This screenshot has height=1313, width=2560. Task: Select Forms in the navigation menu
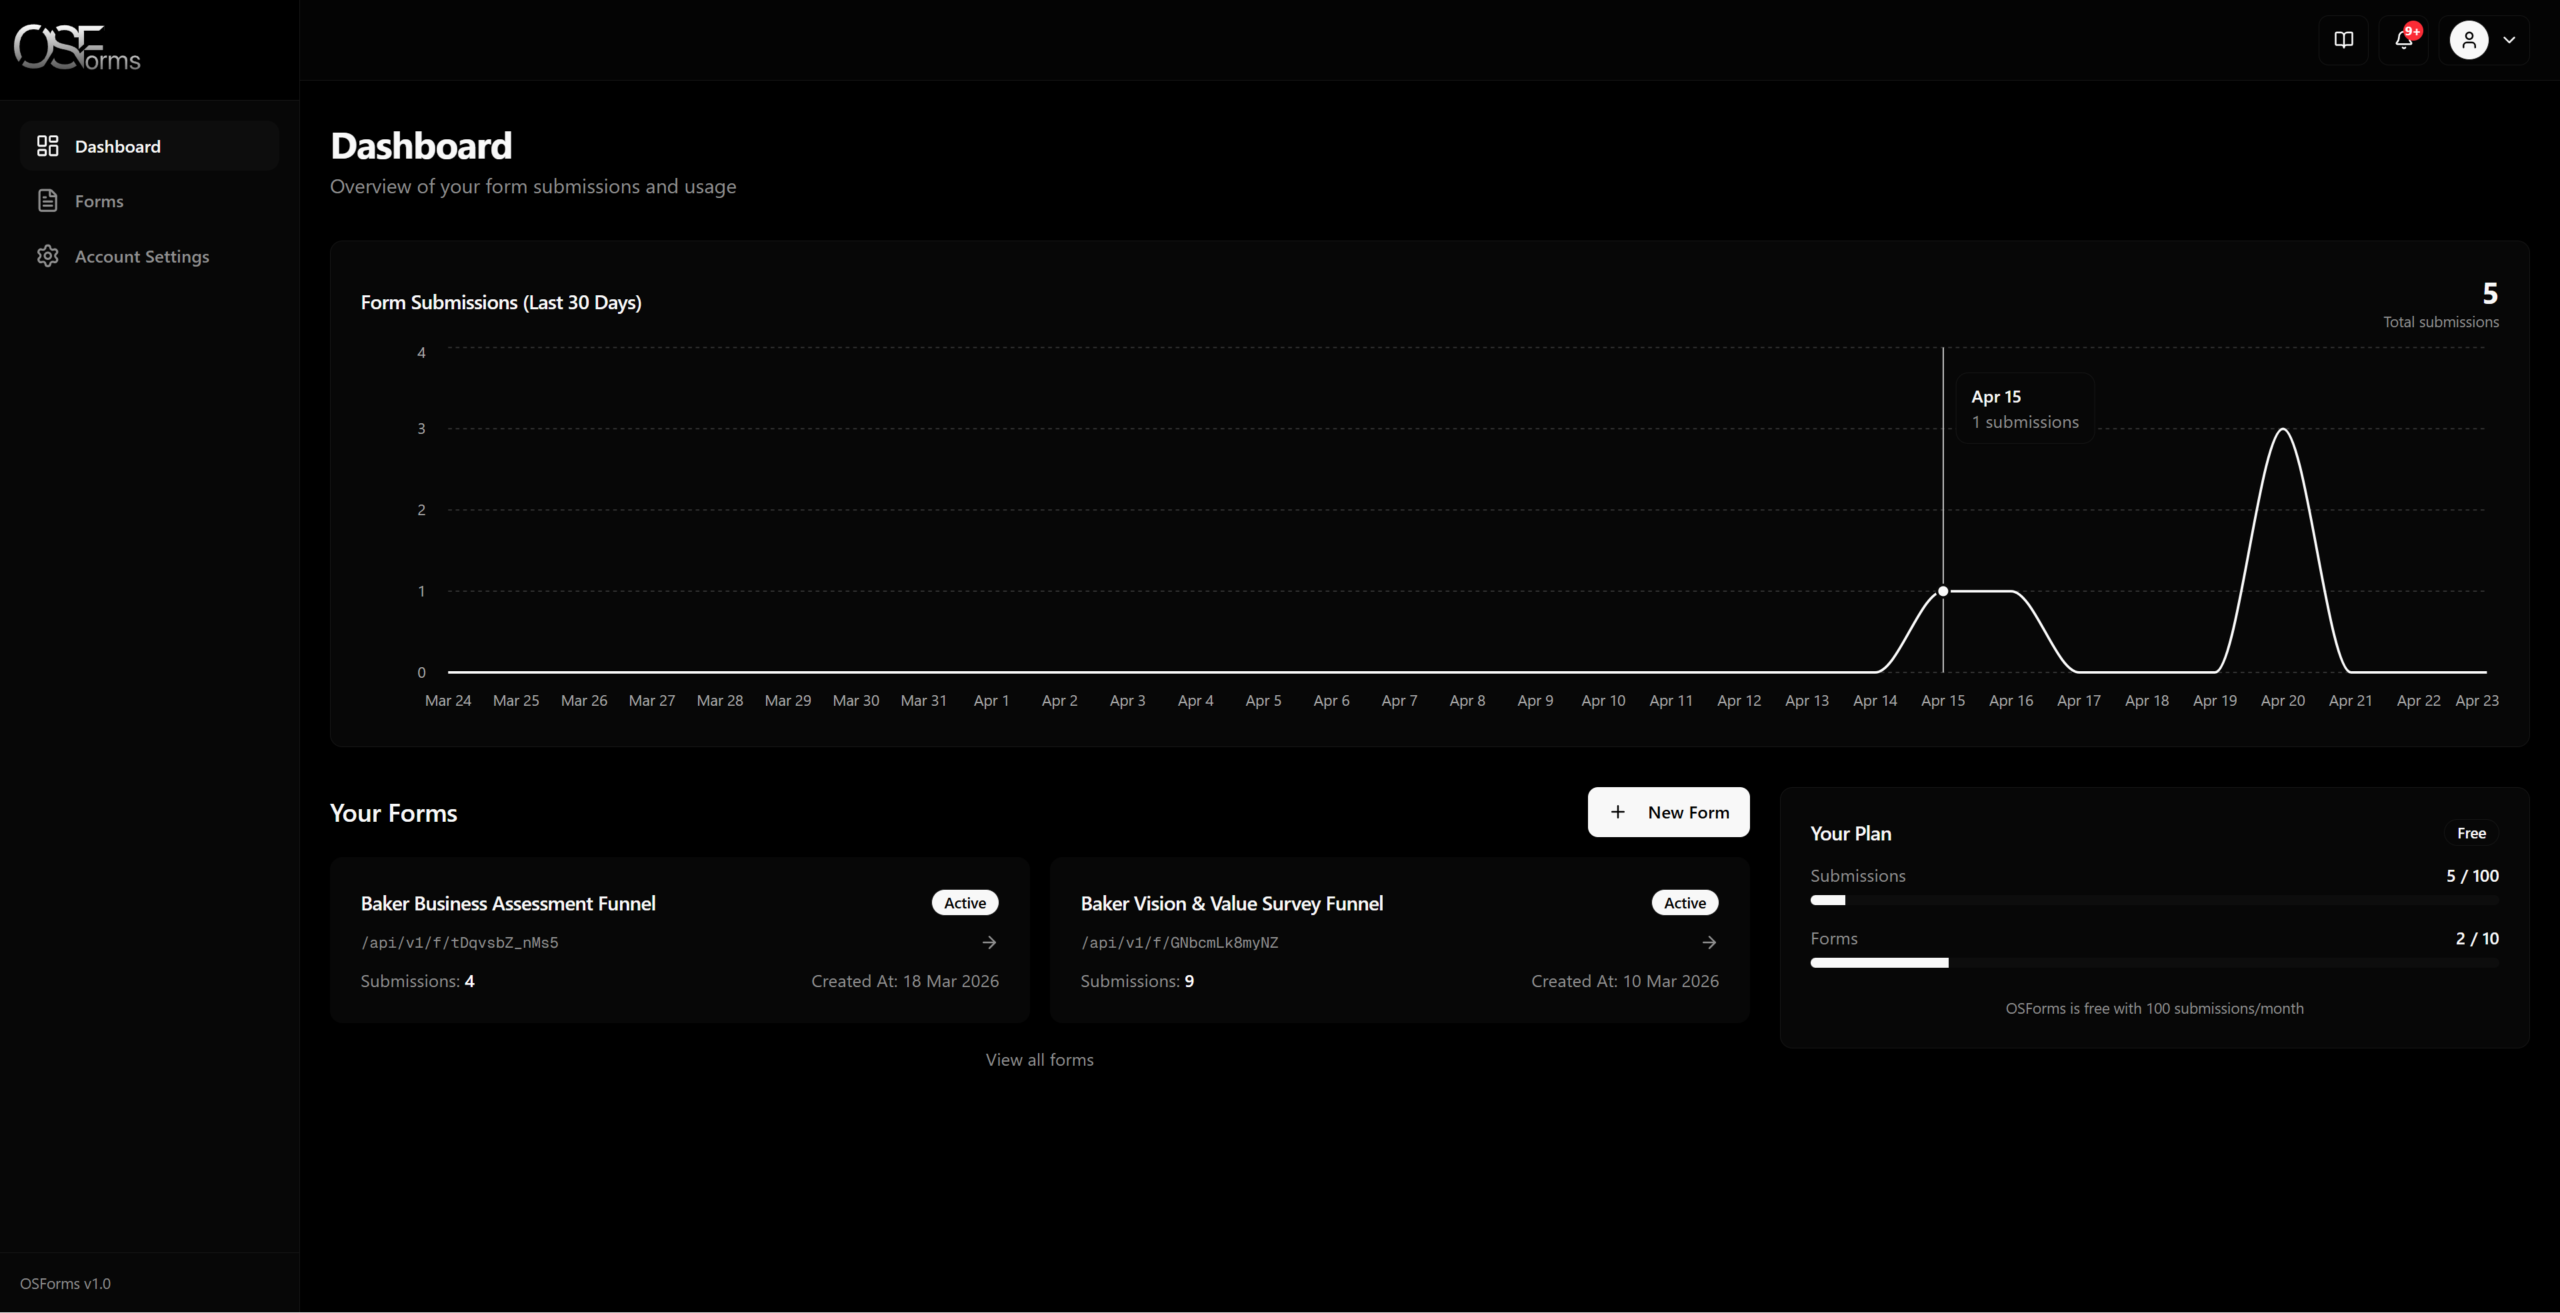(99, 200)
